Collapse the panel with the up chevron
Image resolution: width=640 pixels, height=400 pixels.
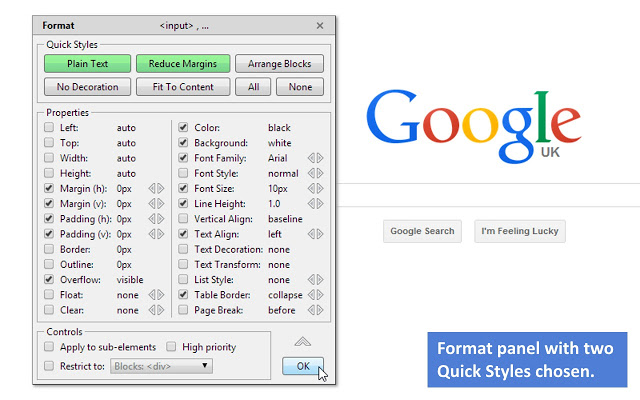(302, 342)
